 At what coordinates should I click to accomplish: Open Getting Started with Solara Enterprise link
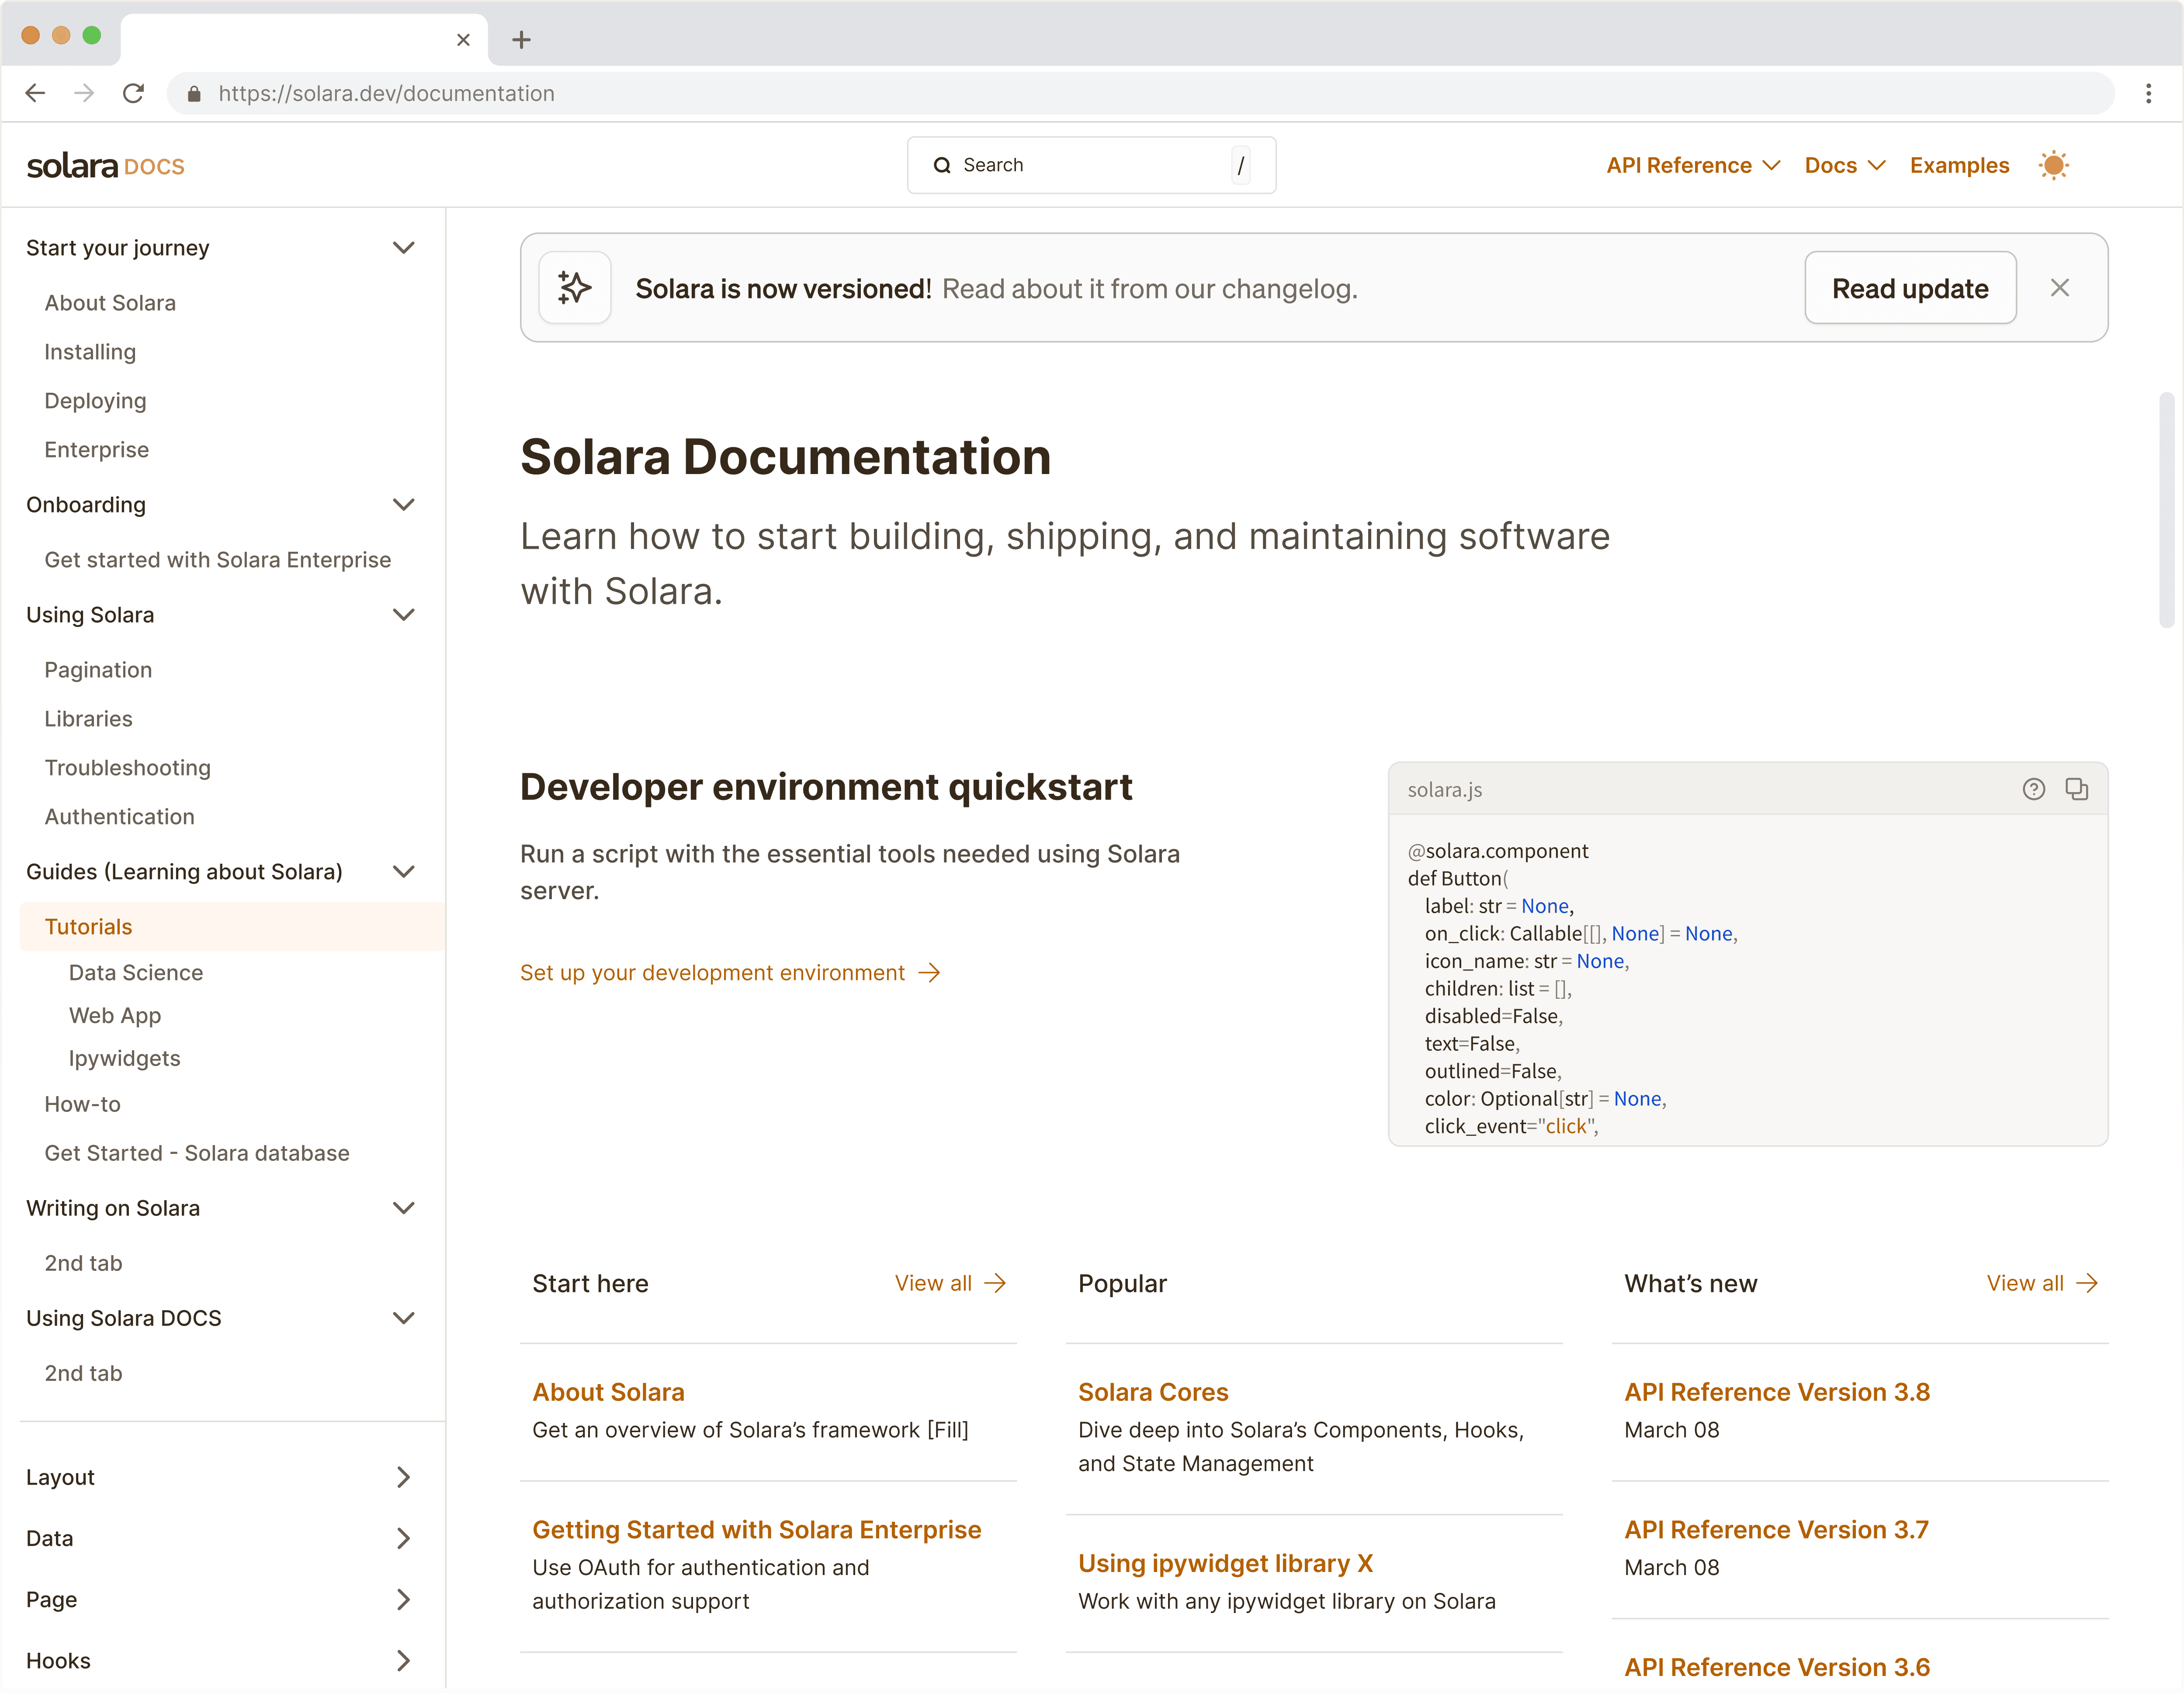coord(756,1530)
